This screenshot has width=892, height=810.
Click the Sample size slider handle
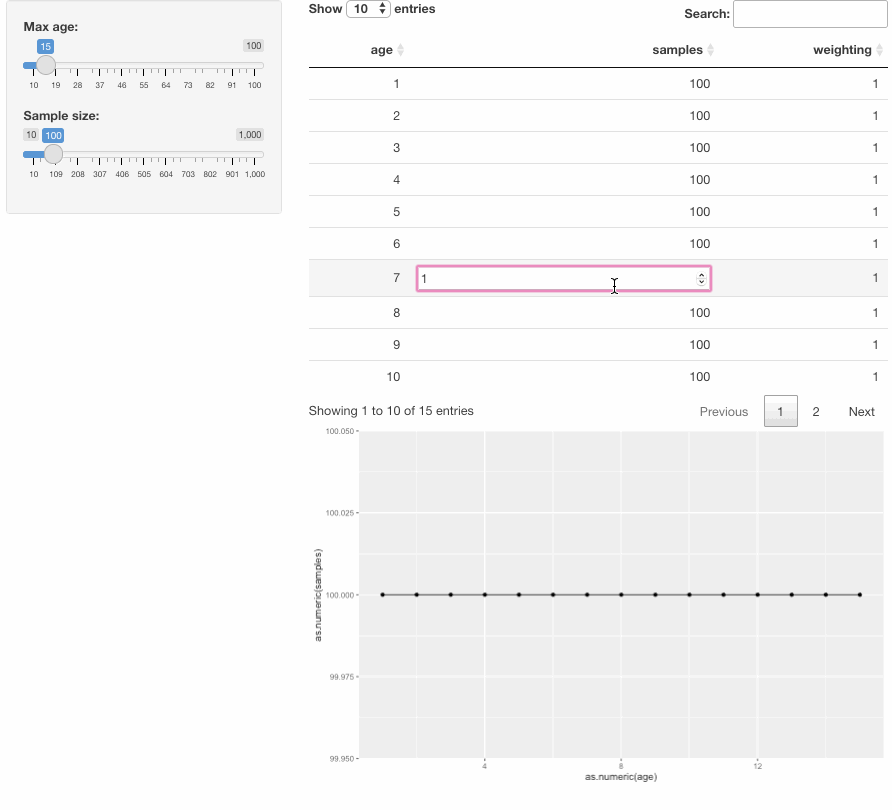(x=53, y=154)
